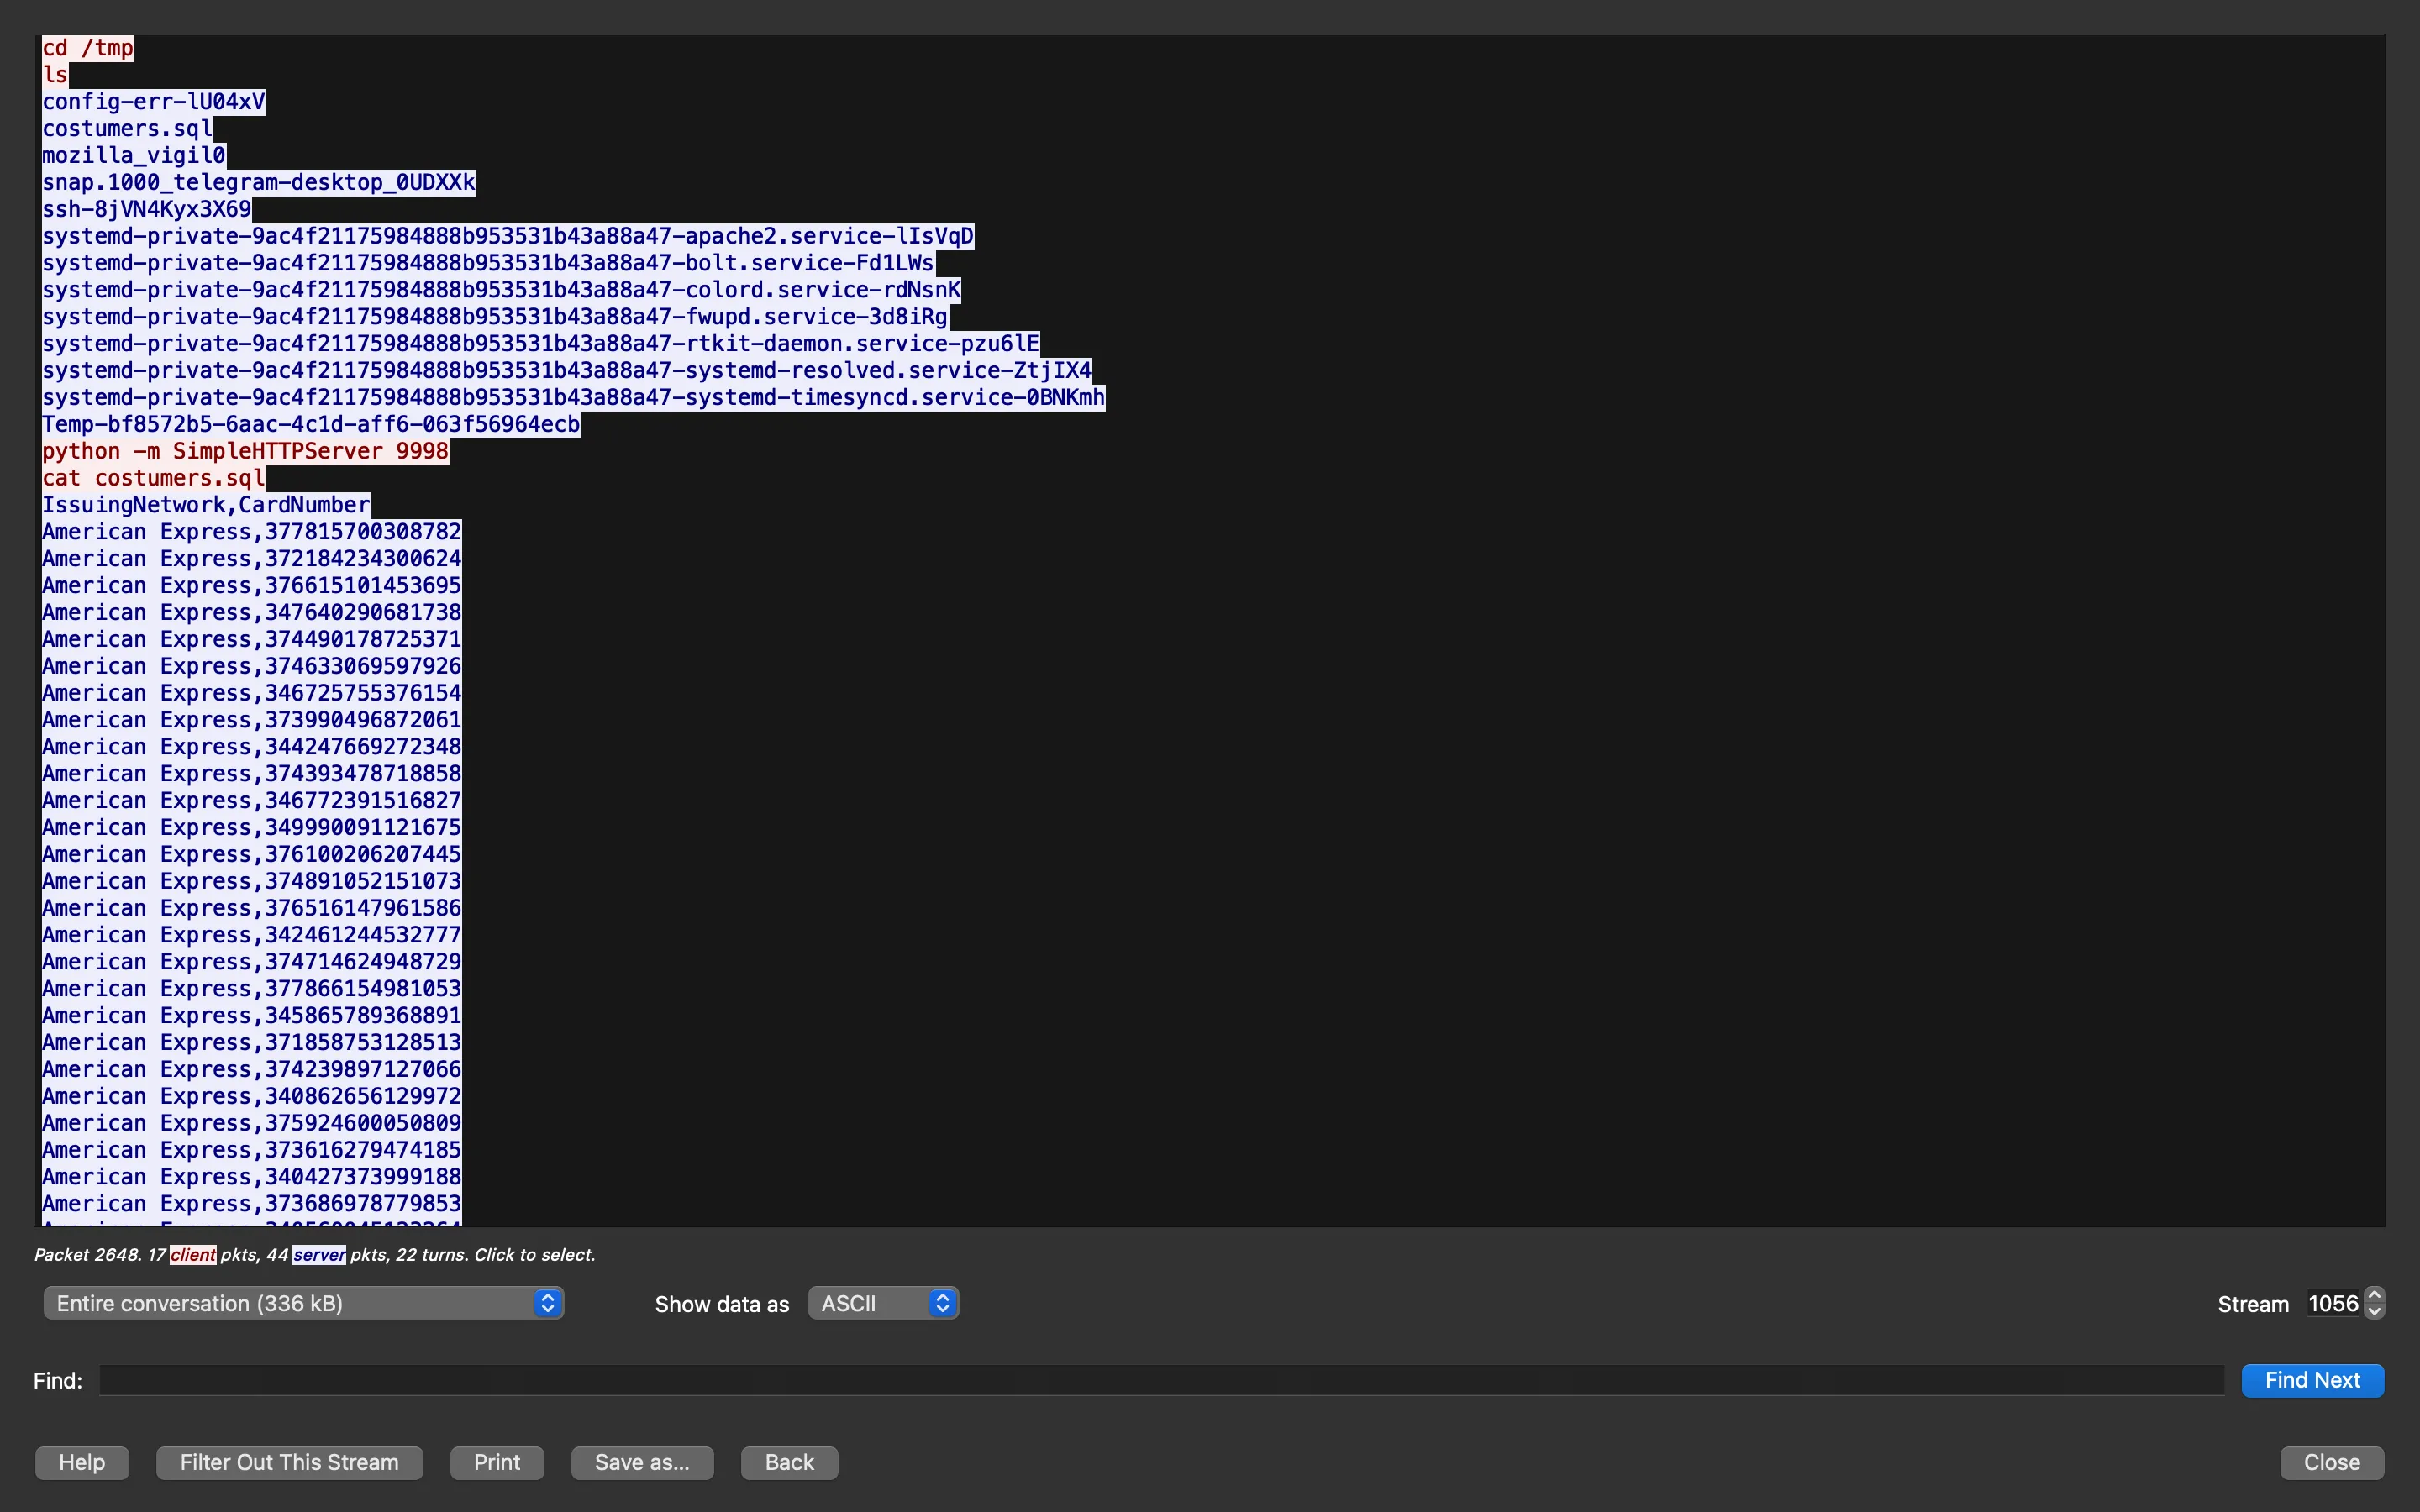Click the systemd-private colord.service line
Screen dimensions: 2420x1512
point(501,290)
